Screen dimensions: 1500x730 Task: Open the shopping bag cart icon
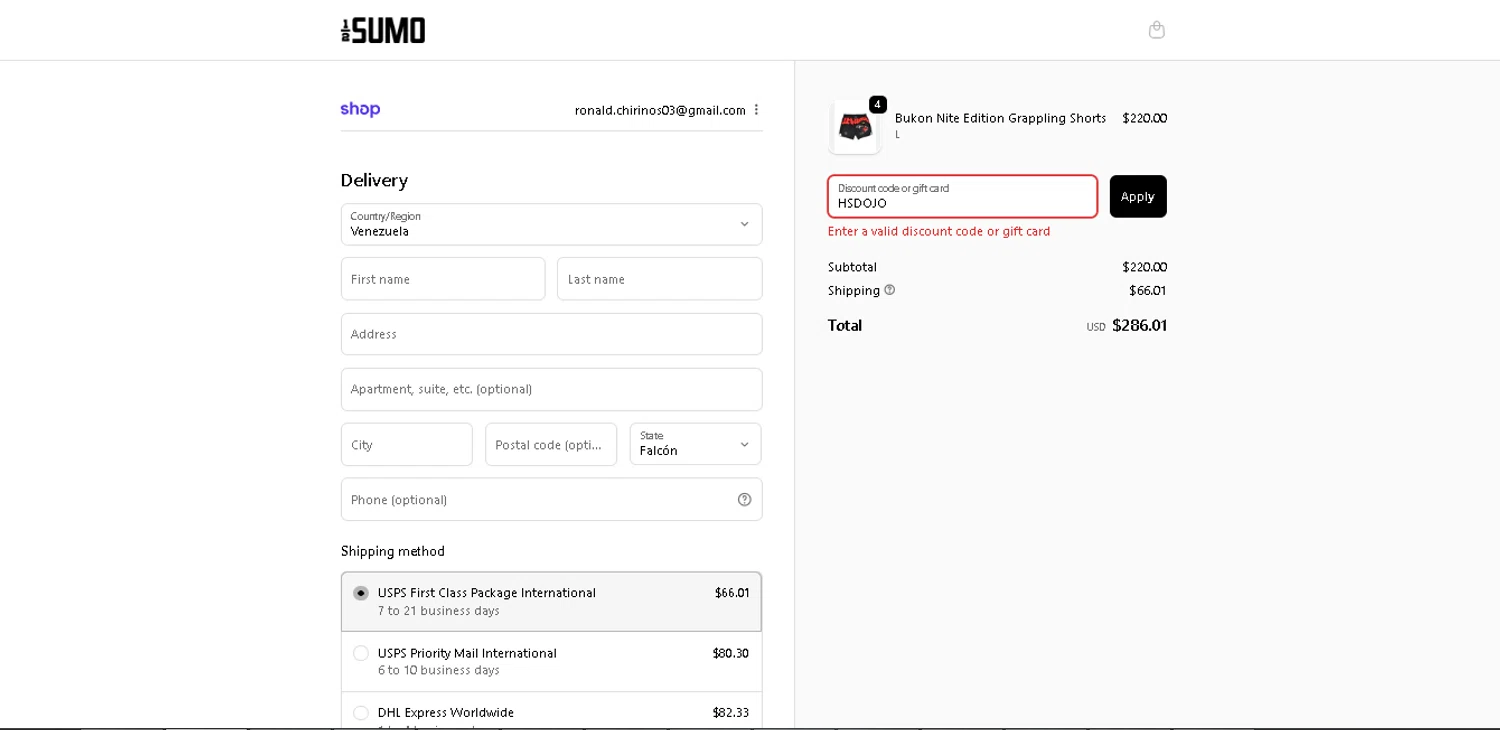[x=1157, y=30]
